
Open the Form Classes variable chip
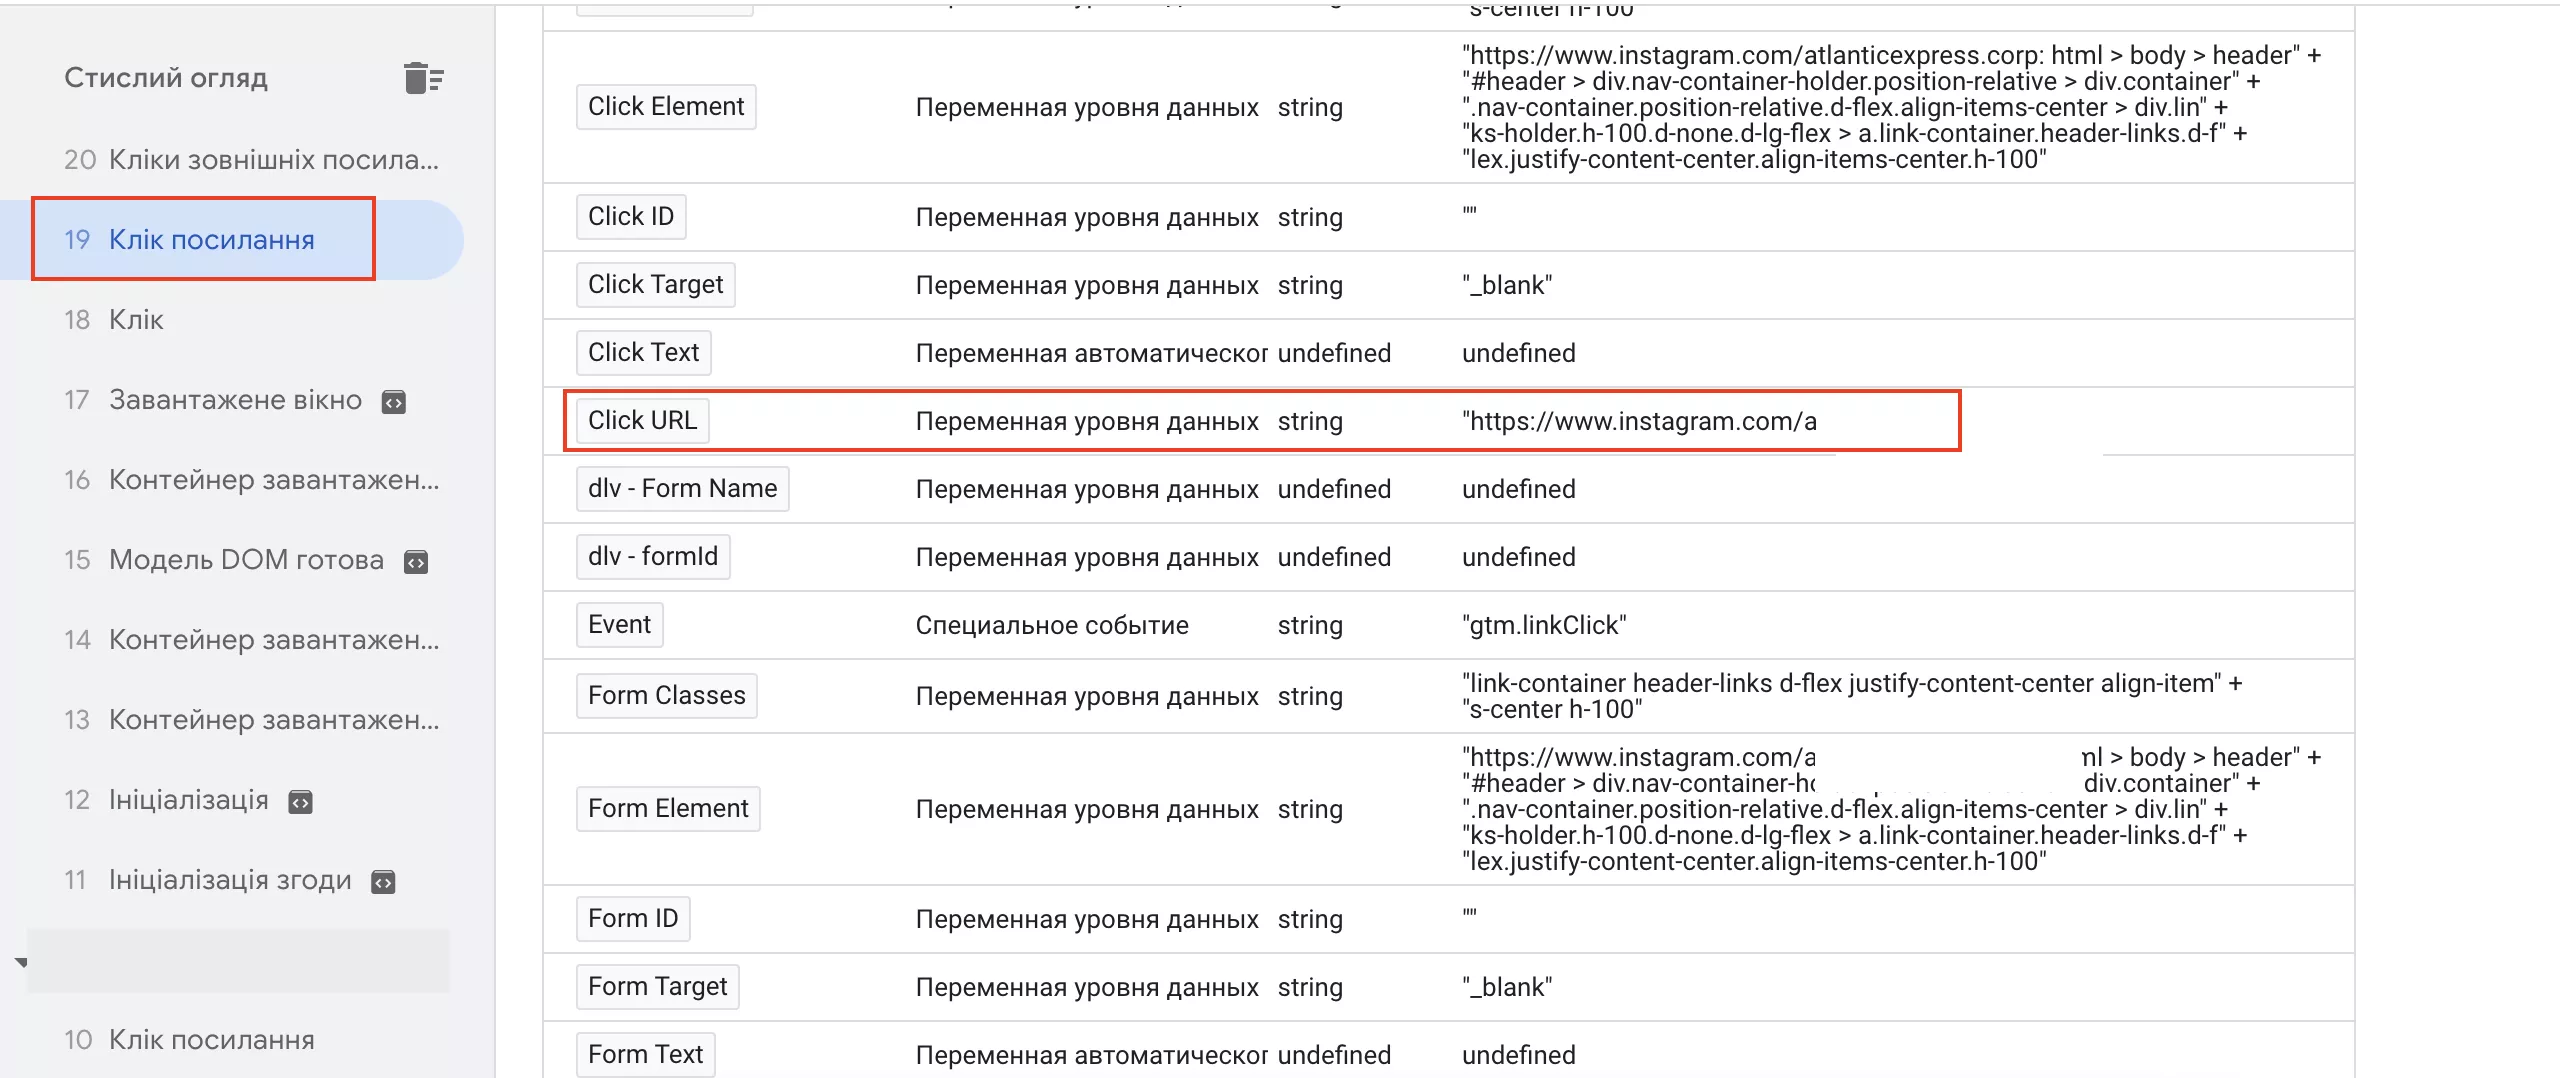pyautogui.click(x=666, y=696)
